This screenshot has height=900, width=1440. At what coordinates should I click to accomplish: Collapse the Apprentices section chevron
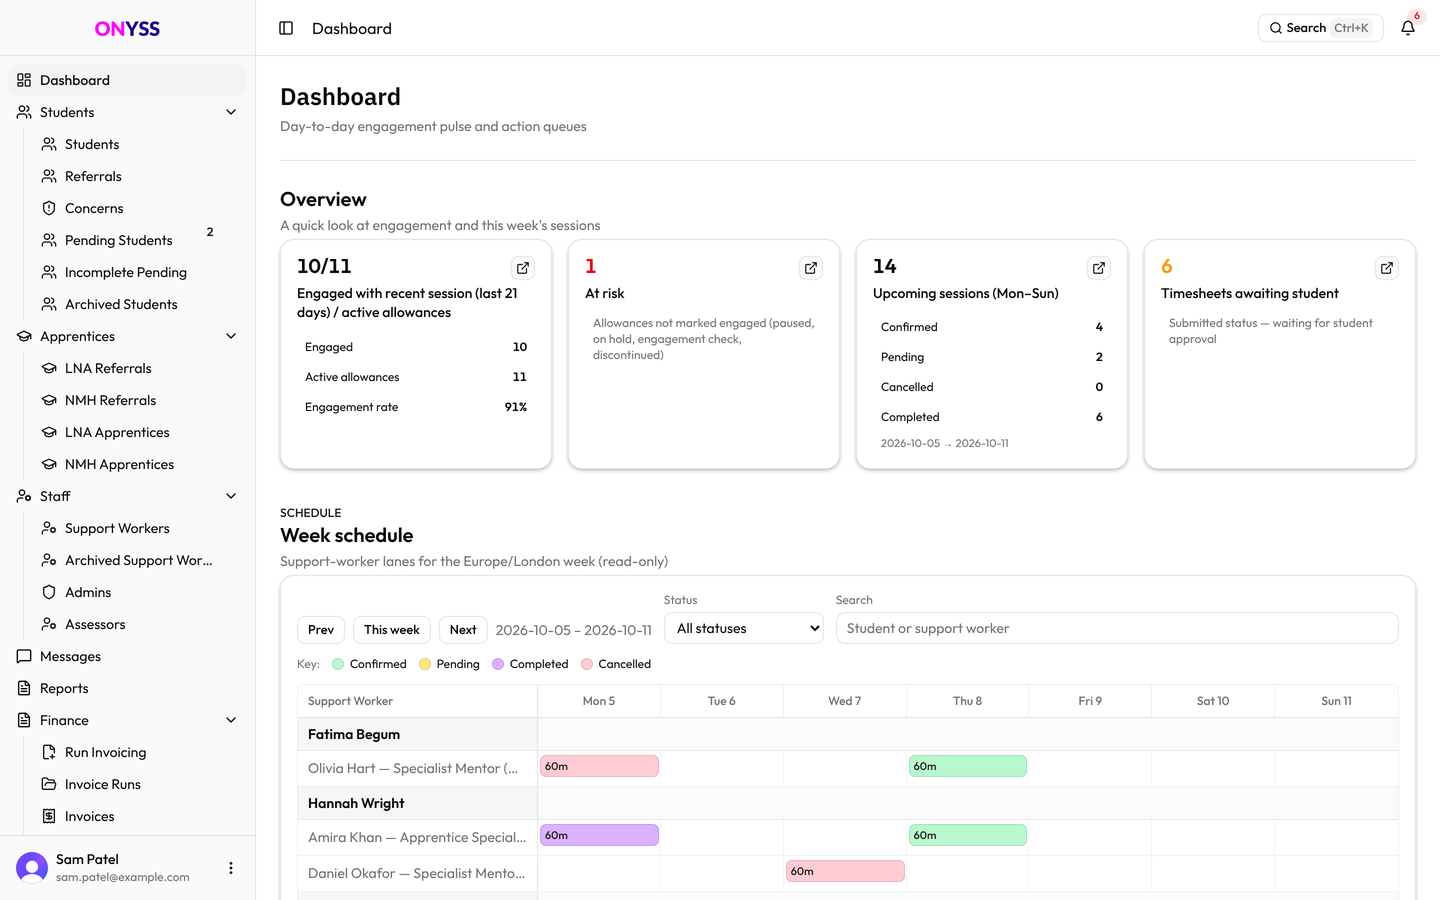pyautogui.click(x=231, y=336)
